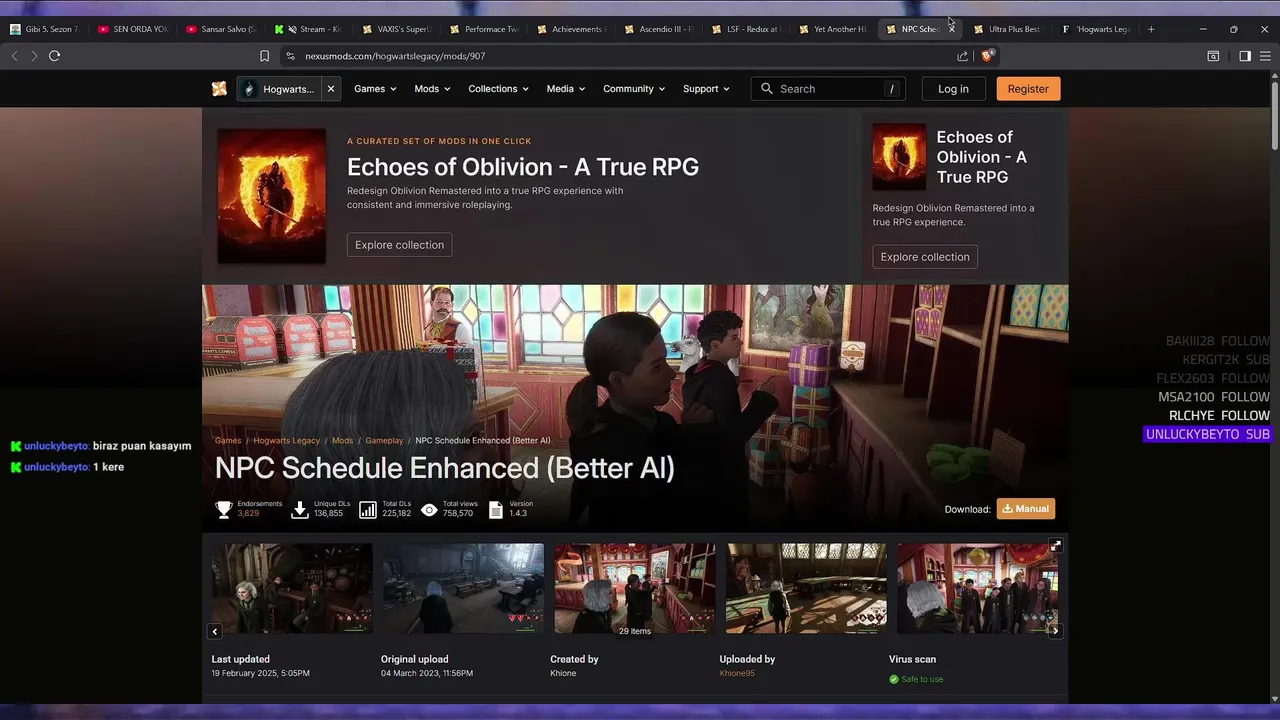This screenshot has height=720, width=1280.
Task: Switch to the Achievements tab
Action: [574, 29]
